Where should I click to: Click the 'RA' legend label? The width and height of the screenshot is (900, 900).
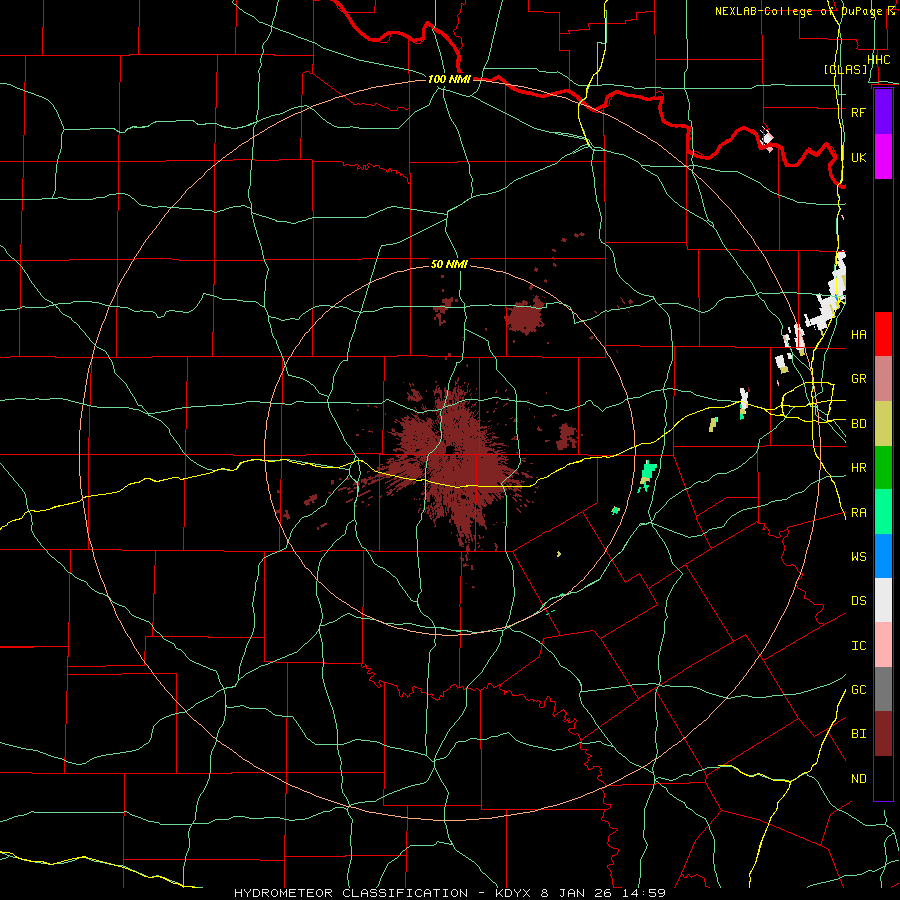coord(858,513)
